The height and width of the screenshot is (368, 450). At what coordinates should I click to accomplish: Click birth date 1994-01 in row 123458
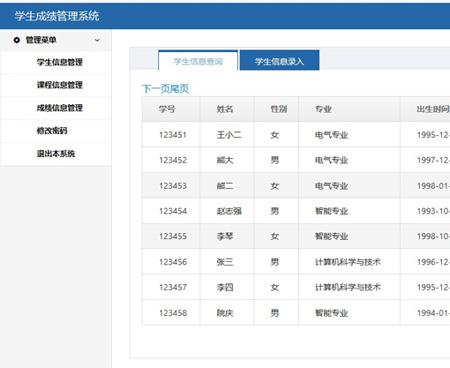pos(433,313)
